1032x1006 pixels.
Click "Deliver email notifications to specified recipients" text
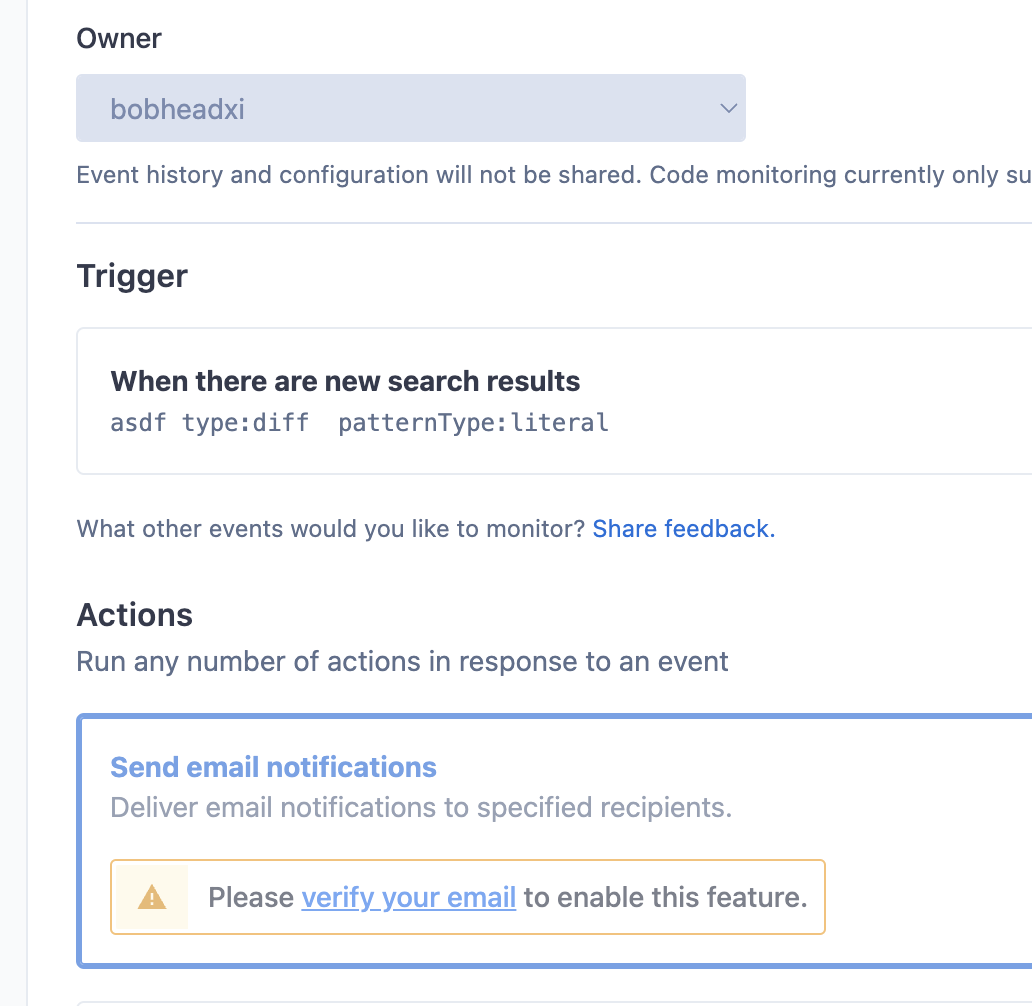coord(421,807)
